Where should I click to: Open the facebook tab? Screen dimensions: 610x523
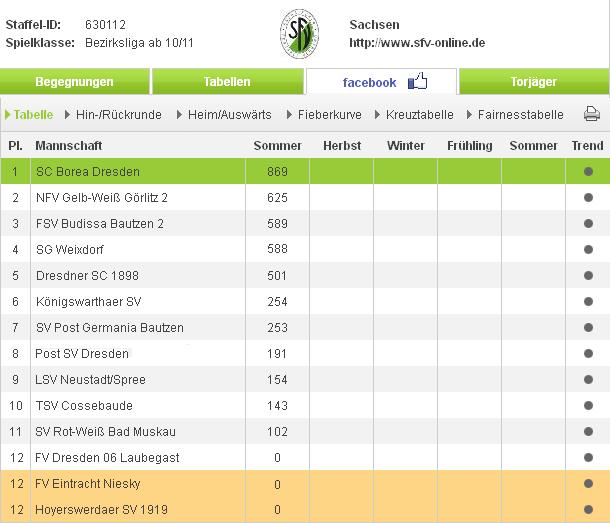click(x=381, y=81)
